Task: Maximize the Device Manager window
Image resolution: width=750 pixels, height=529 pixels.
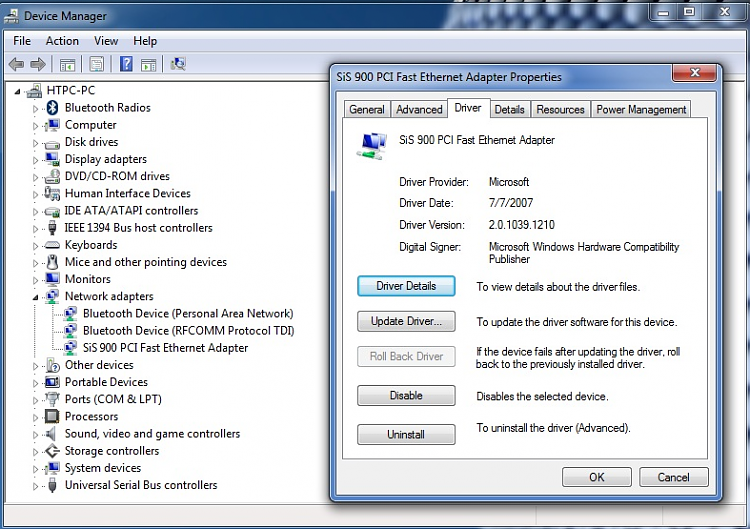Action: click(689, 12)
